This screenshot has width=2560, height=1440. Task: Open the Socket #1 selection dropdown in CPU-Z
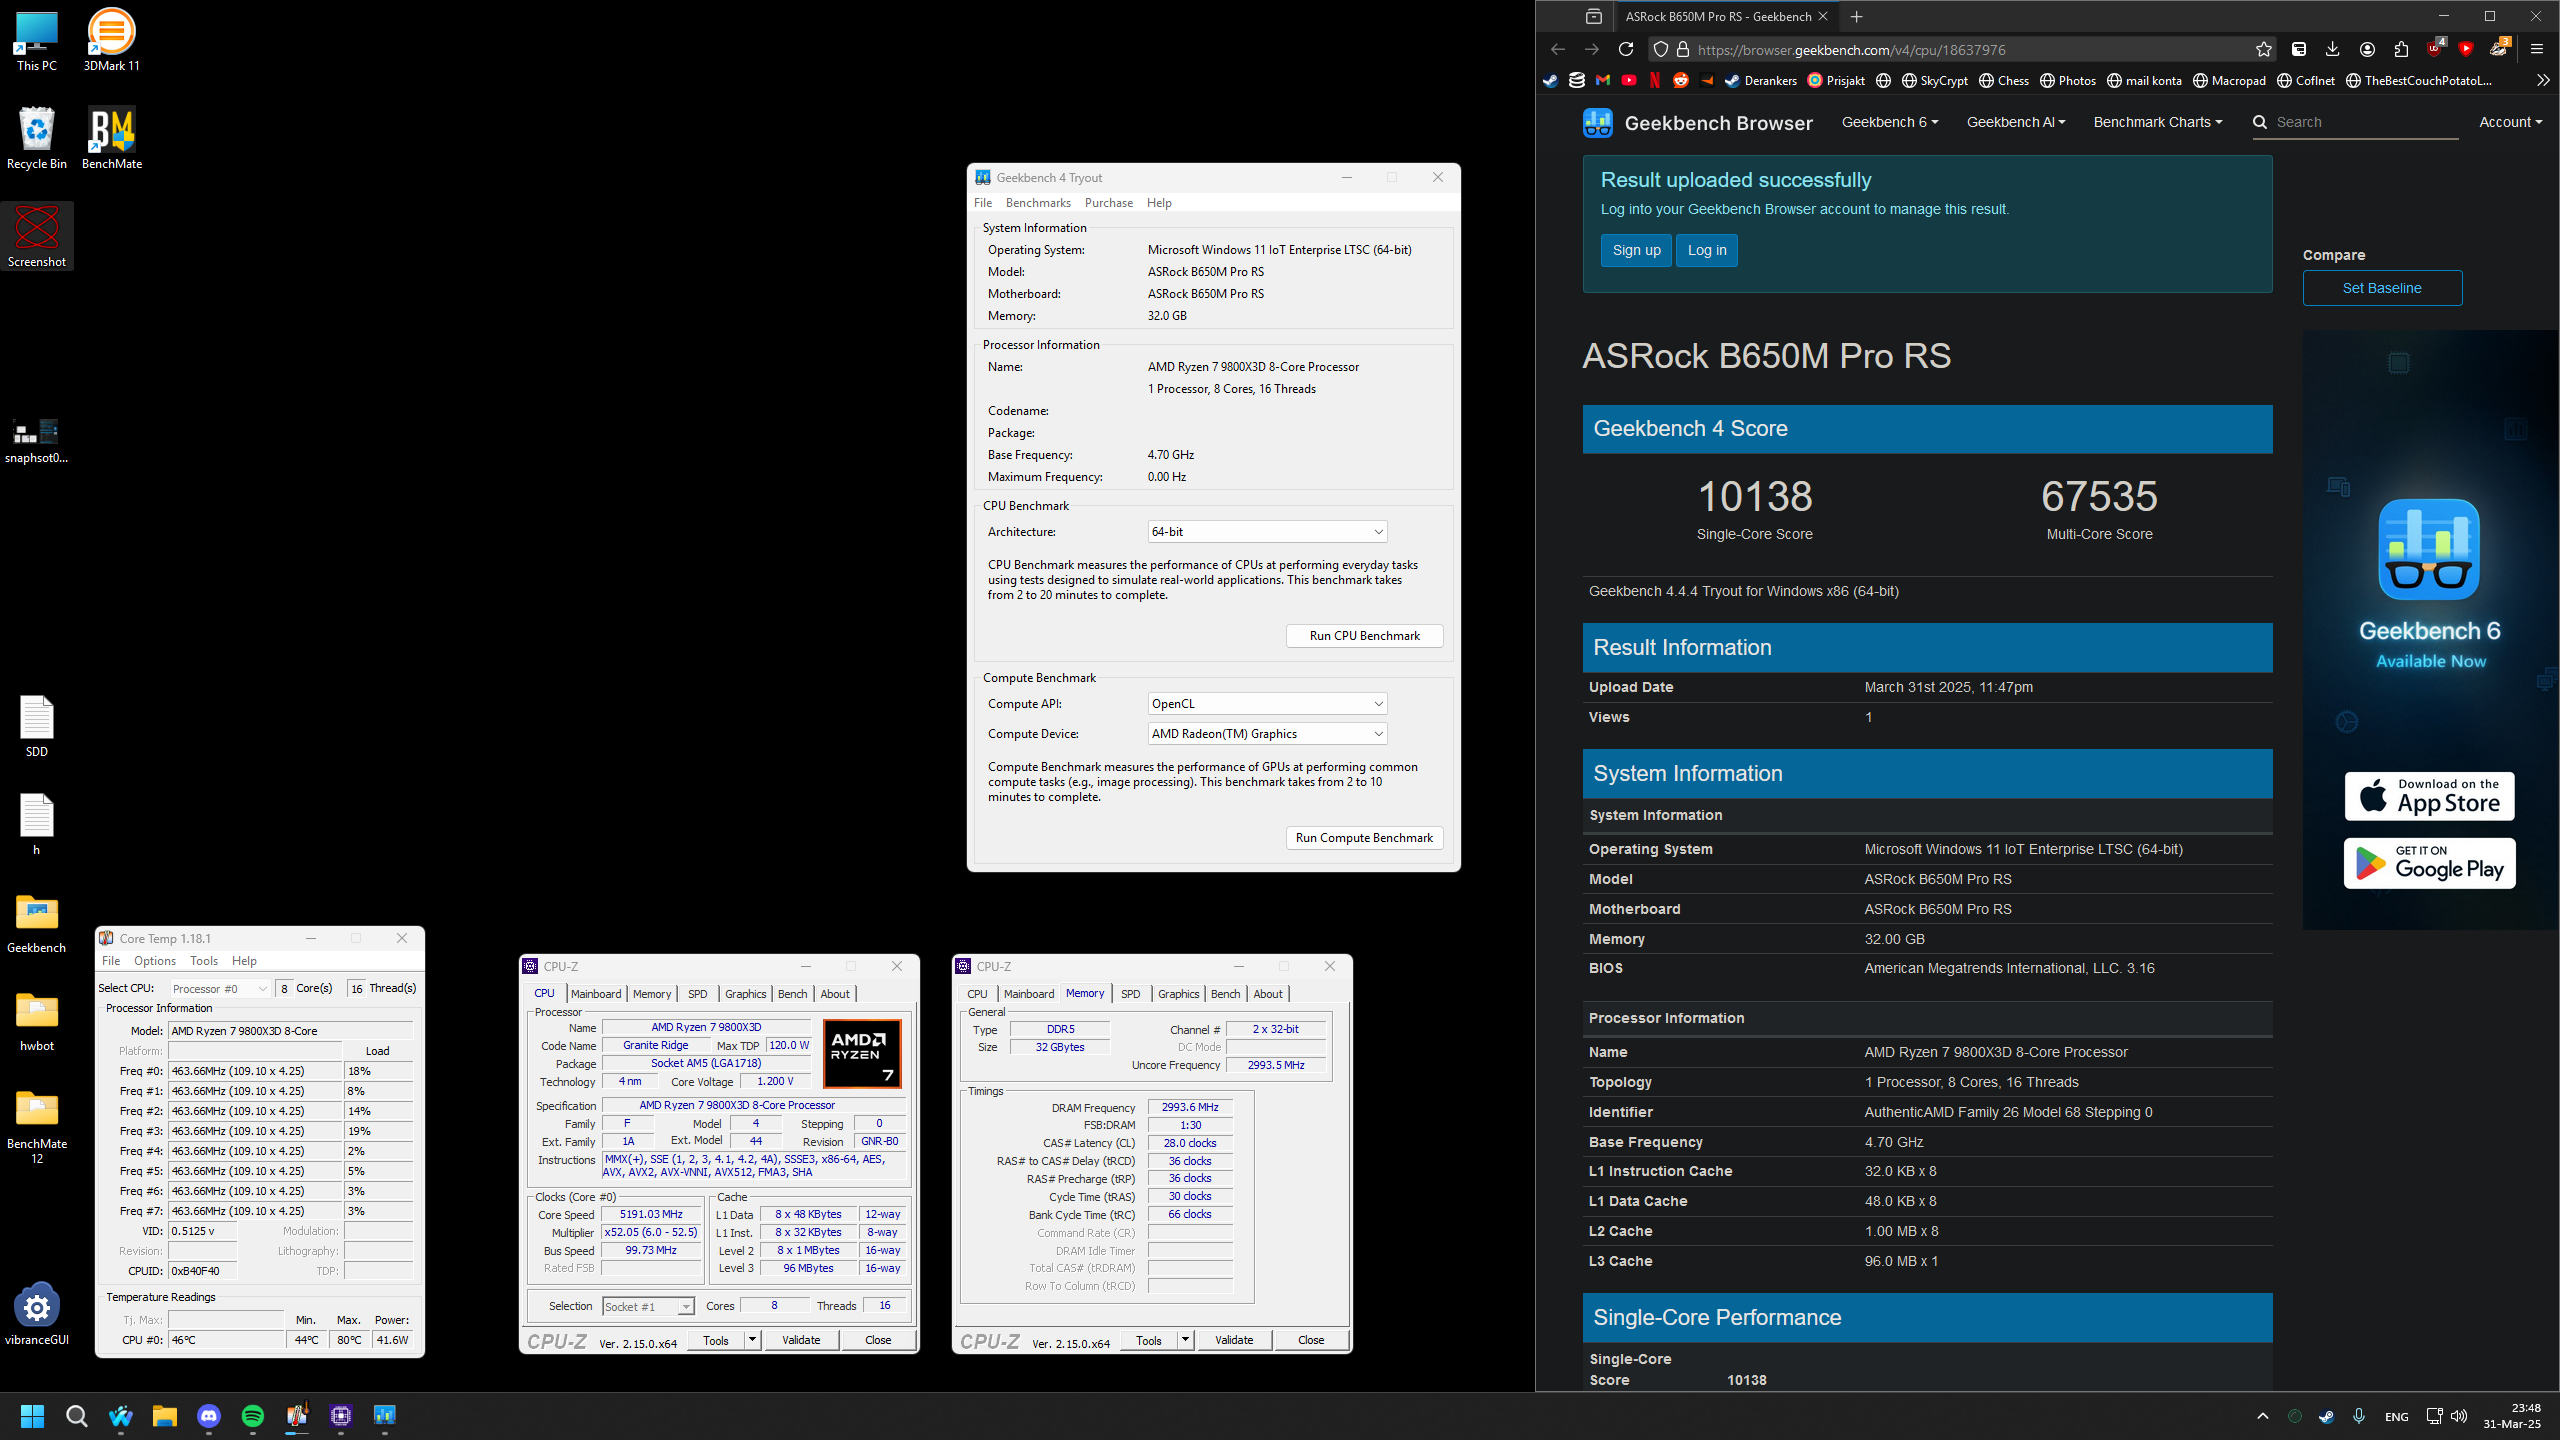pyautogui.click(x=648, y=1306)
